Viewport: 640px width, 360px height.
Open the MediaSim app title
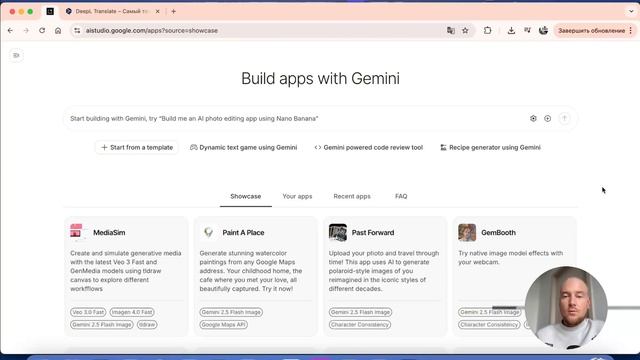pos(109,232)
